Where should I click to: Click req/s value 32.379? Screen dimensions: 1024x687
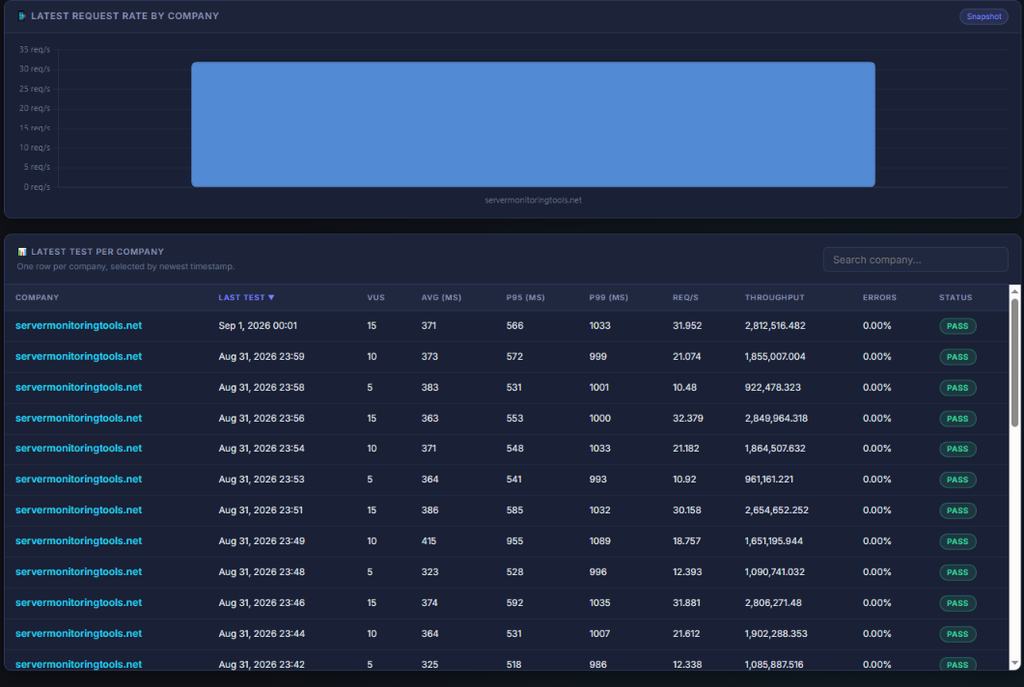point(688,418)
